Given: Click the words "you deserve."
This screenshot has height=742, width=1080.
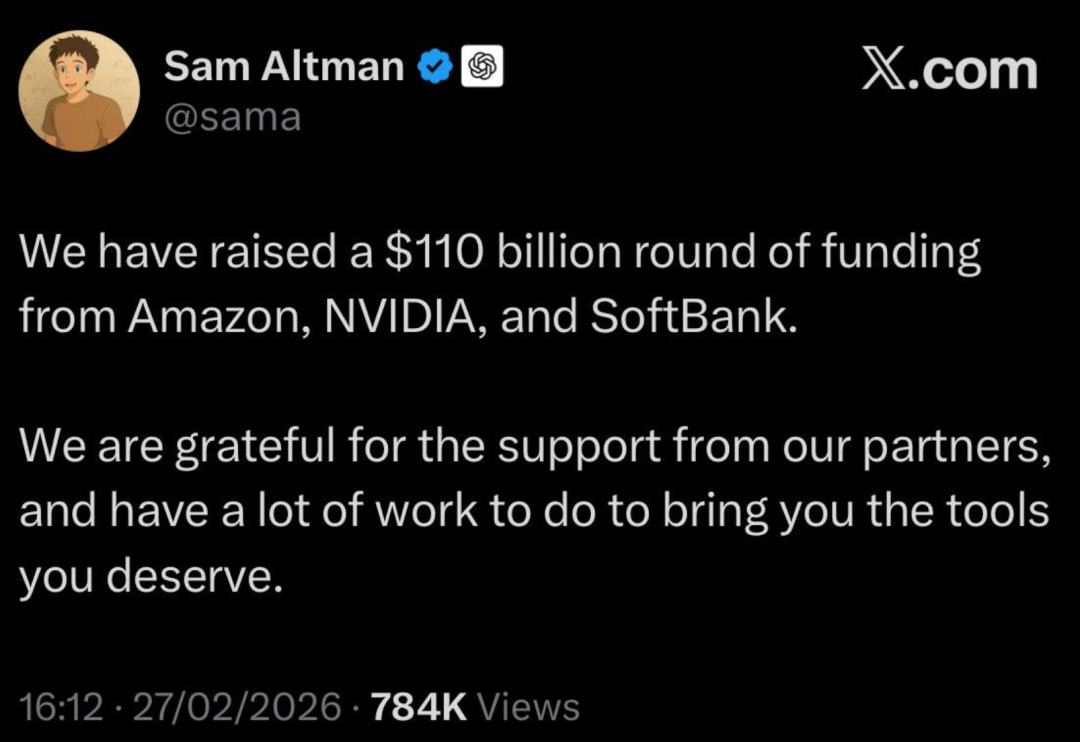Looking at the screenshot, I should click(x=145, y=577).
